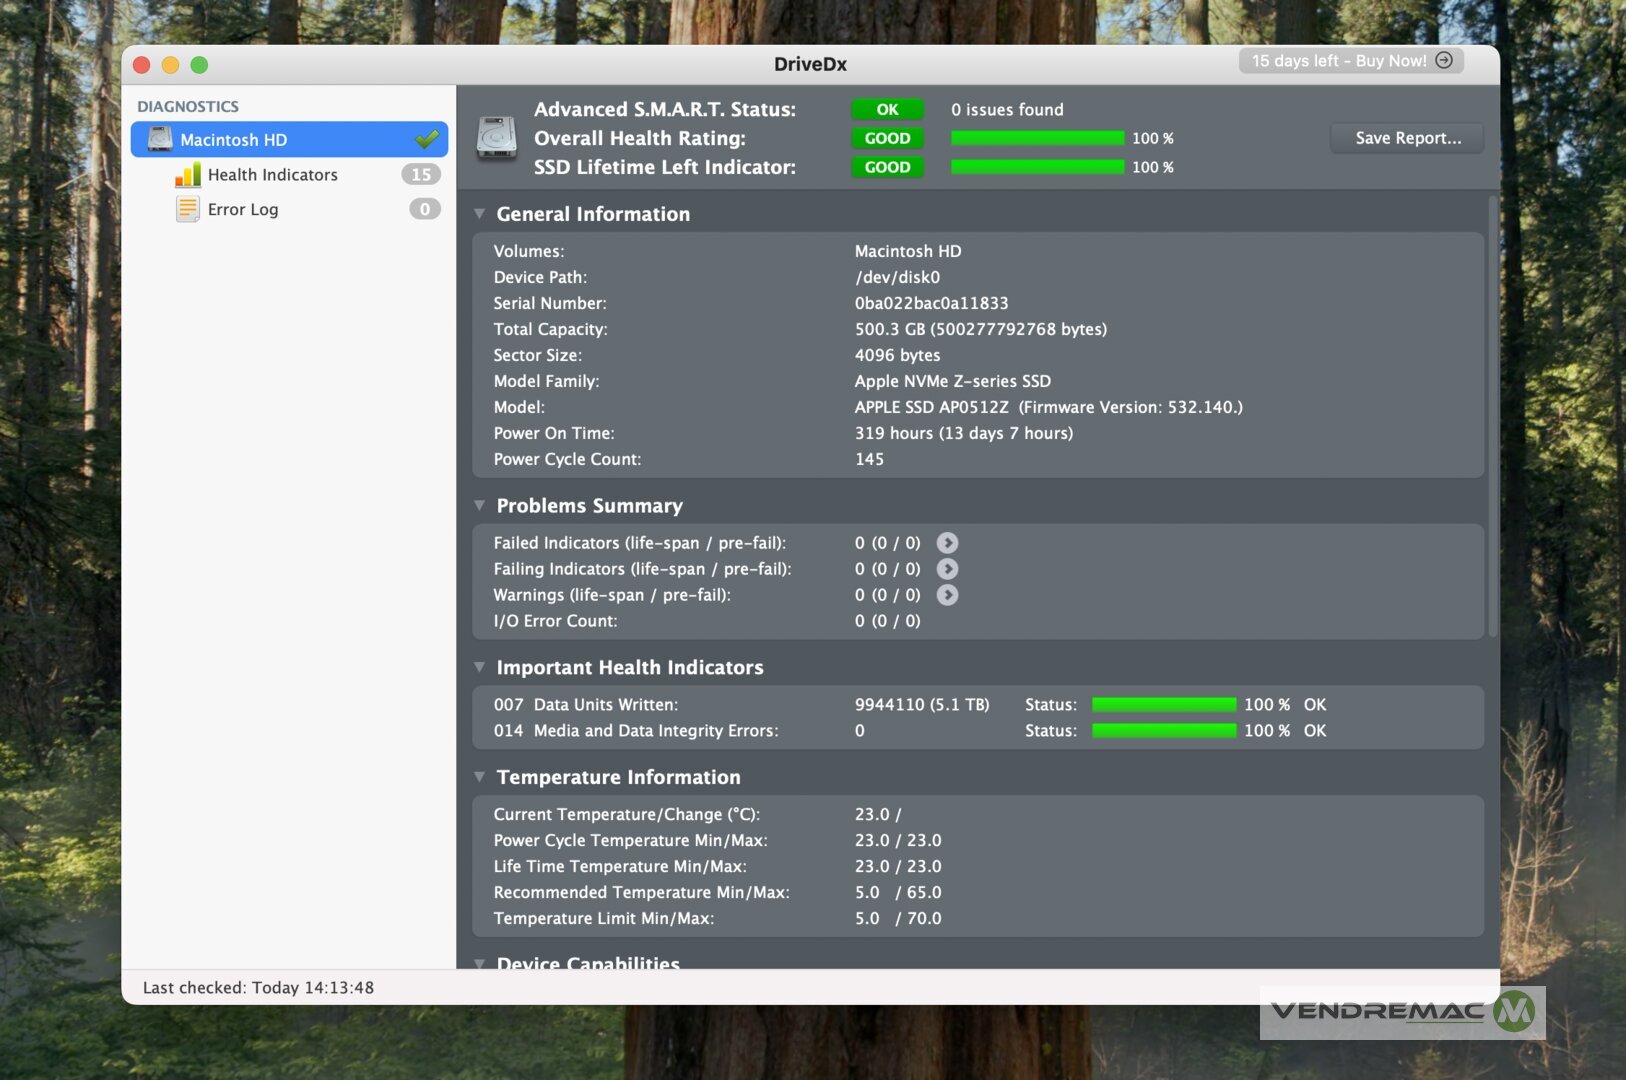
Task: Click the Save Report button
Action: [x=1407, y=138]
